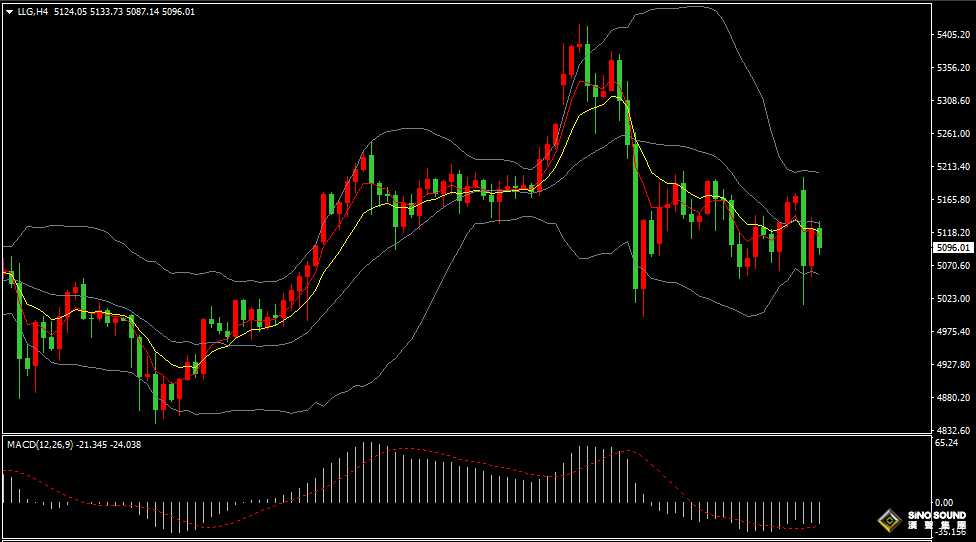The height and width of the screenshot is (542, 976).
Task: Click the 0.00 MACD scale value
Action: click(x=943, y=503)
